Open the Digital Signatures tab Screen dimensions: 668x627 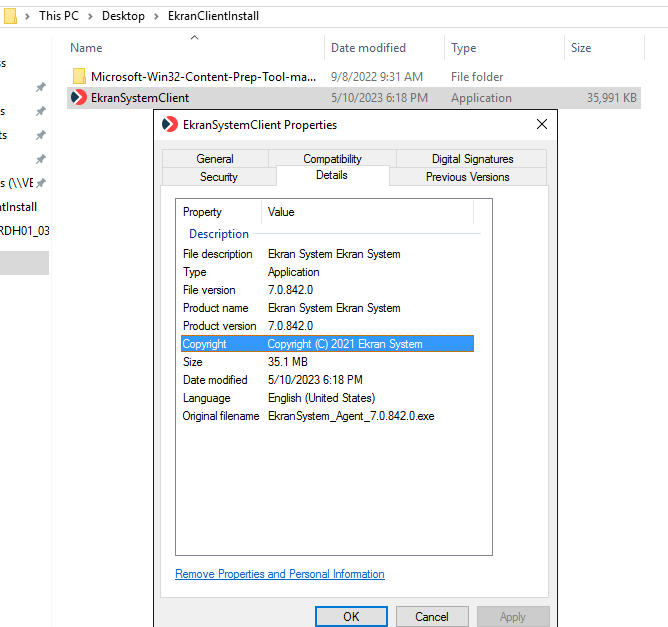(x=472, y=159)
